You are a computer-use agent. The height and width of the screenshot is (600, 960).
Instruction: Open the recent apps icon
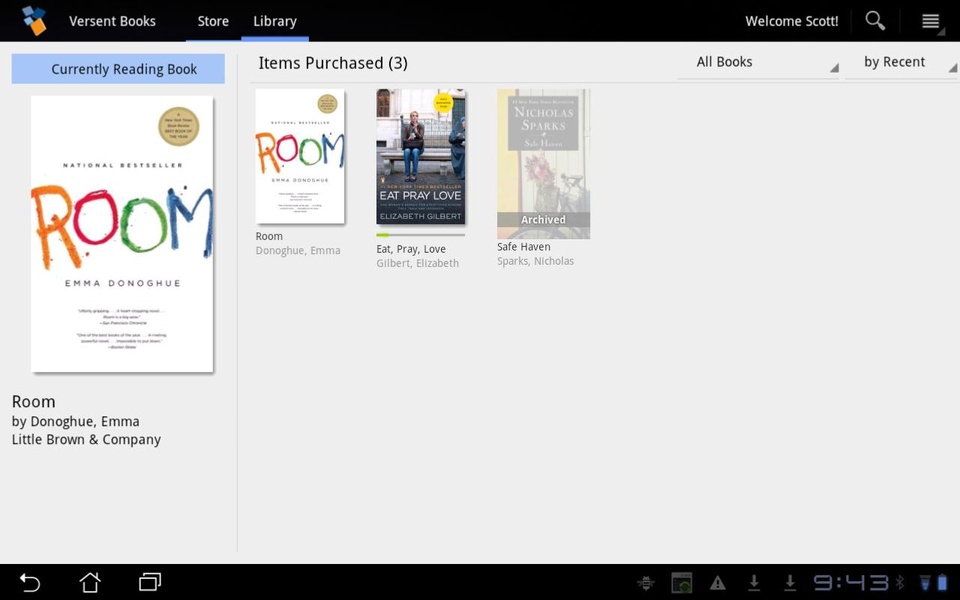[x=149, y=582]
